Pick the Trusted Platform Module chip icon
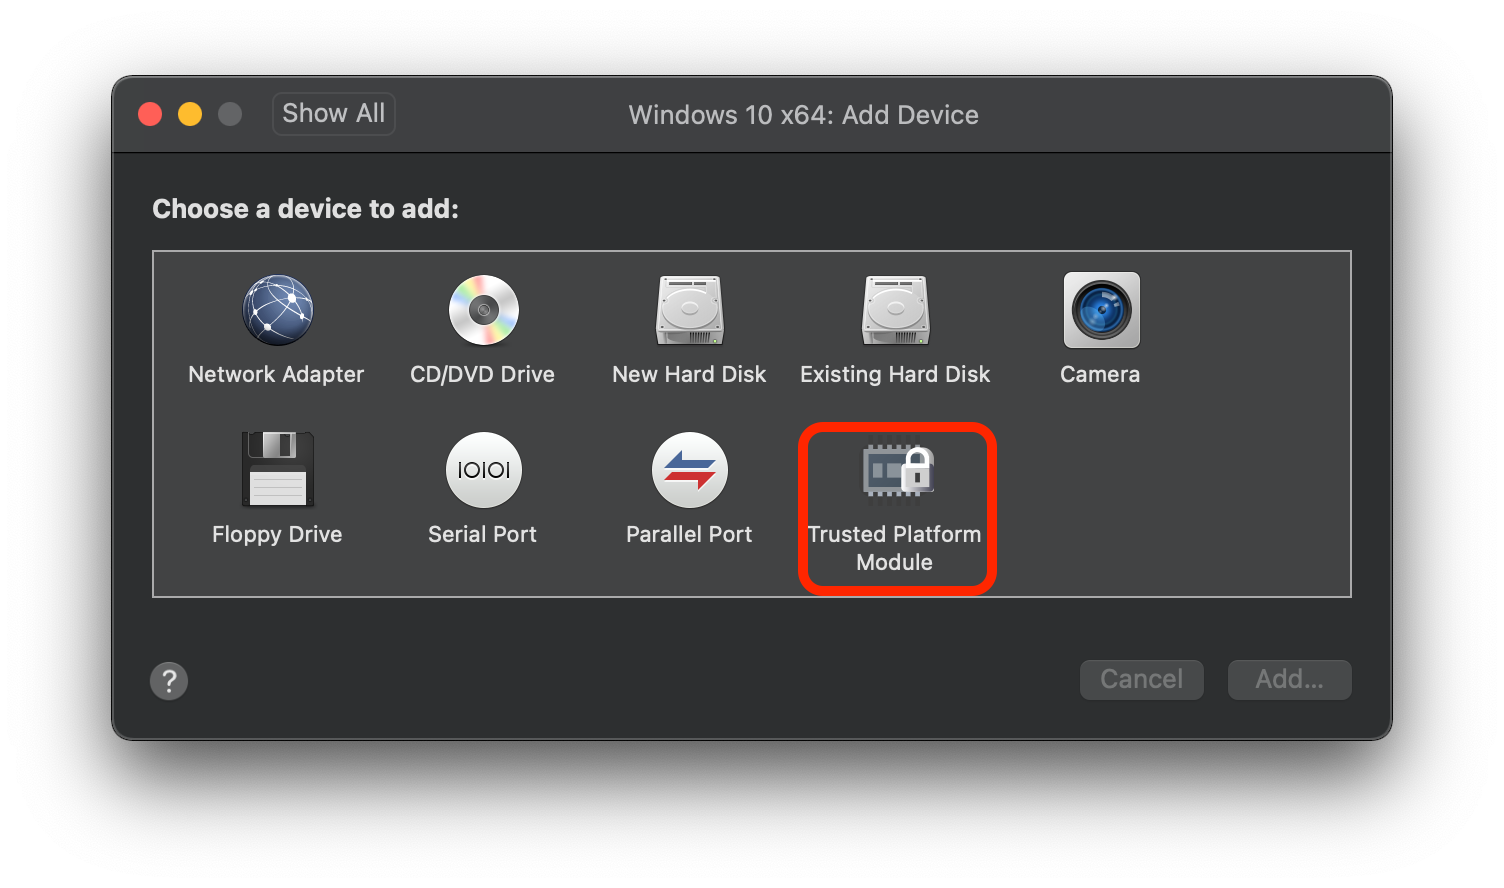The image size is (1504, 888). click(x=898, y=470)
